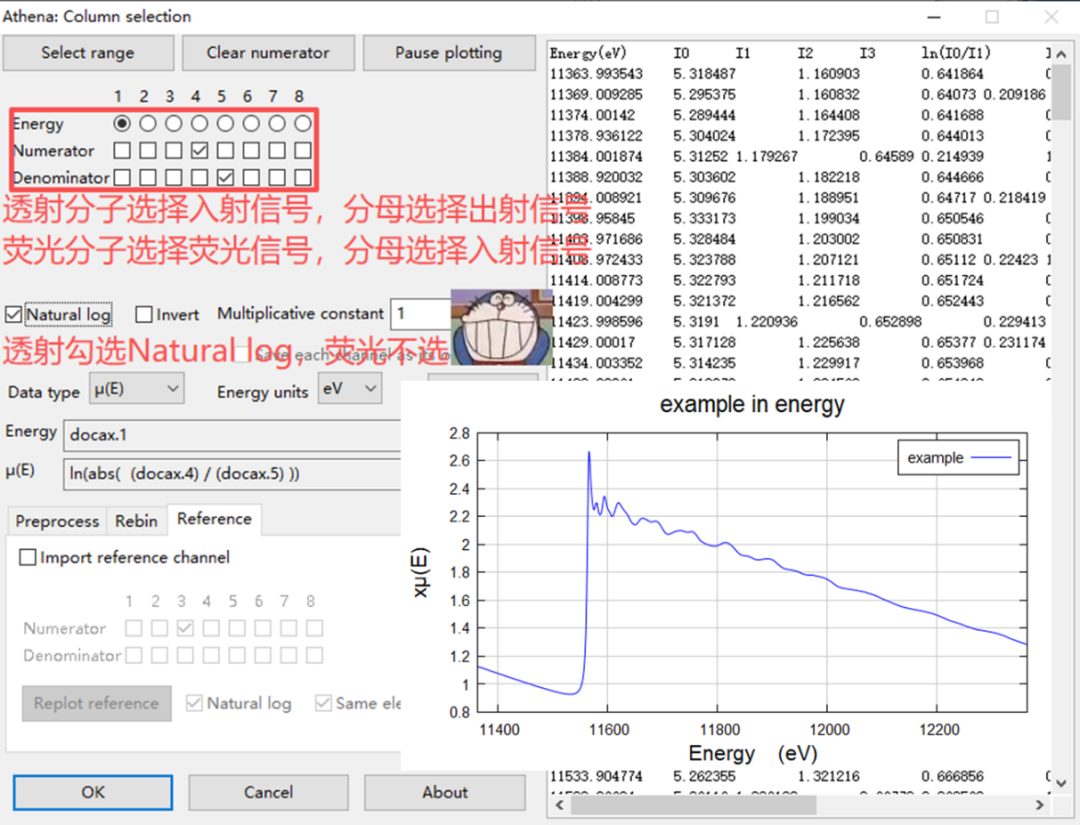1080x825 pixels.
Task: Click the Multiplicative constant input field
Action: [x=421, y=314]
